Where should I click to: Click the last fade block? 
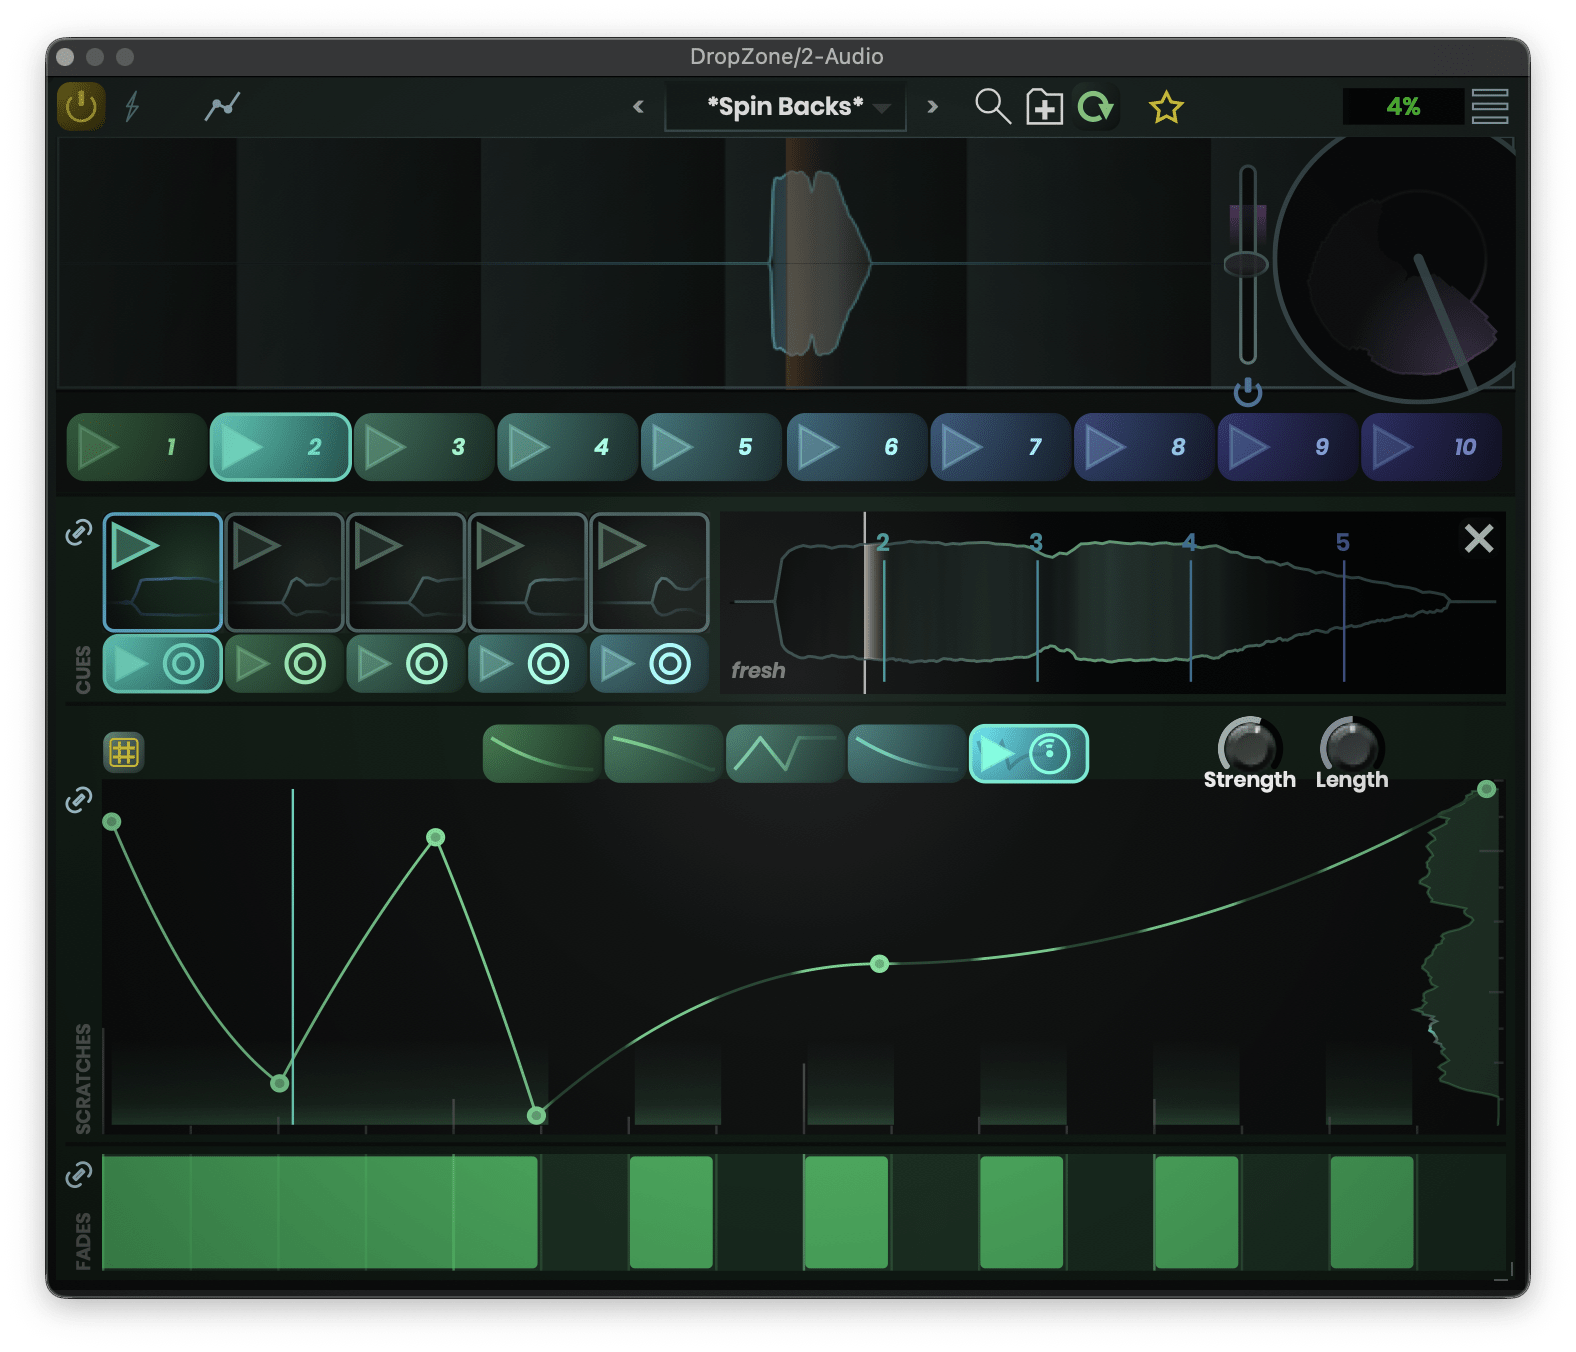pyautogui.click(x=1372, y=1212)
